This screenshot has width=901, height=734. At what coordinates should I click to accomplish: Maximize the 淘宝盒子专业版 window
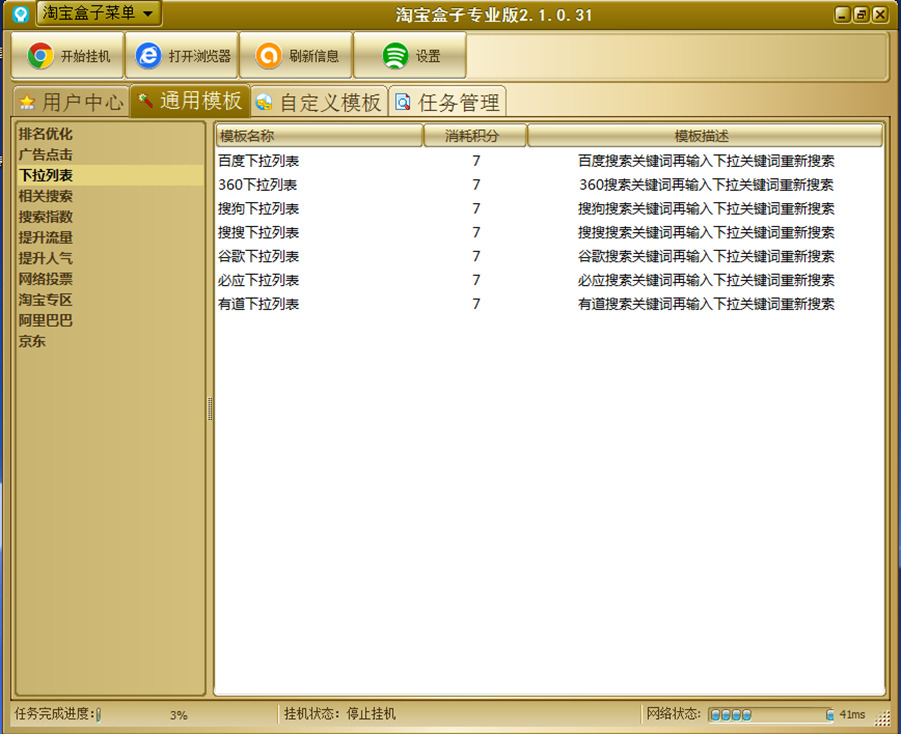click(861, 14)
